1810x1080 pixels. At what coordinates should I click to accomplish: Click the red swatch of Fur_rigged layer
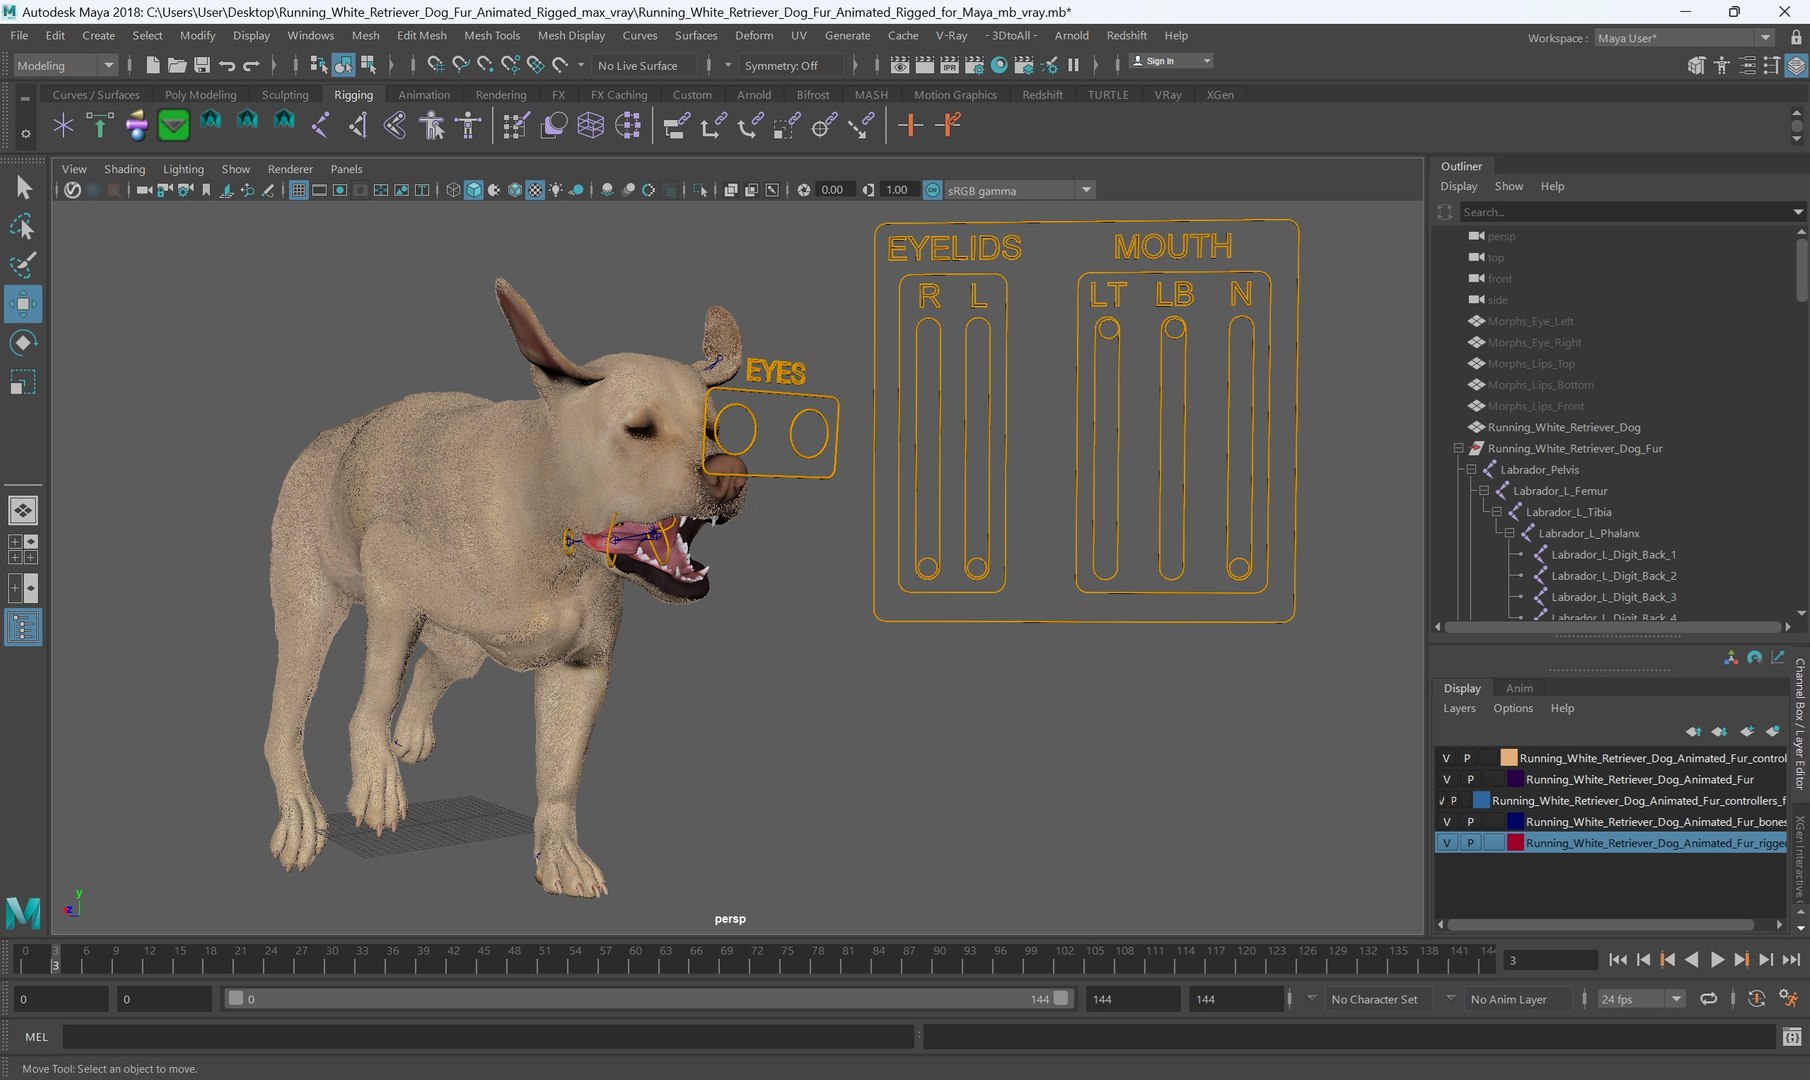pos(1515,843)
